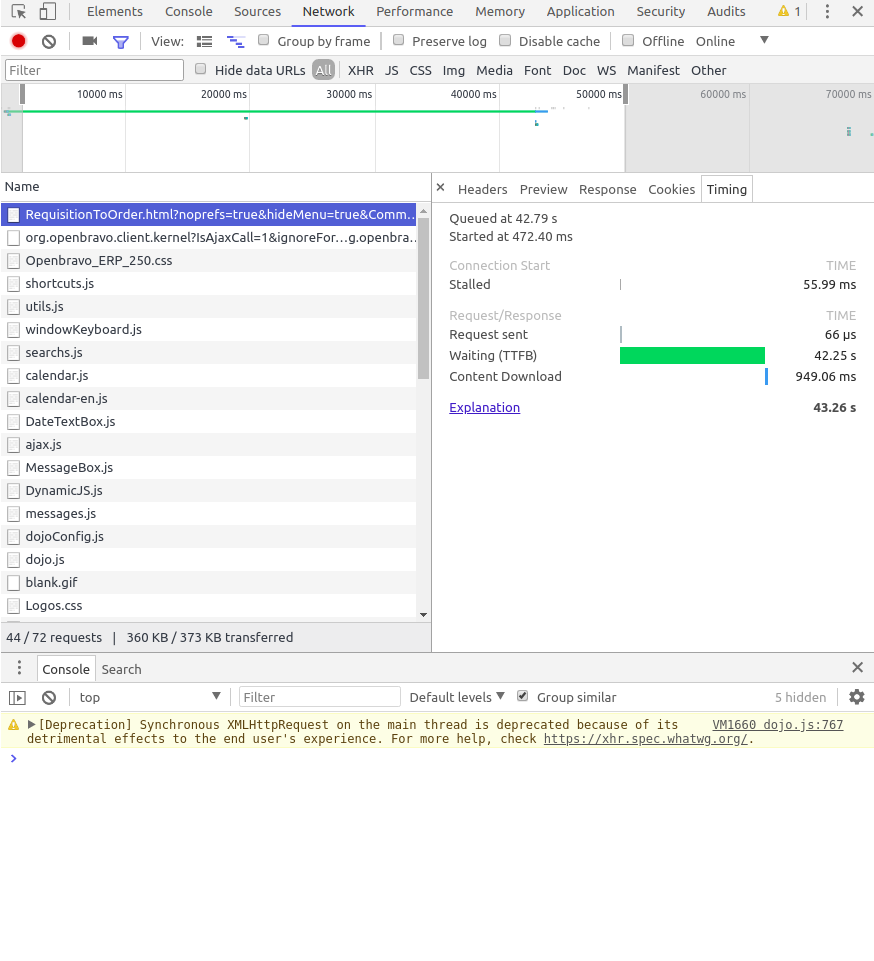
Task: Click the network Filter text field
Action: click(95, 70)
